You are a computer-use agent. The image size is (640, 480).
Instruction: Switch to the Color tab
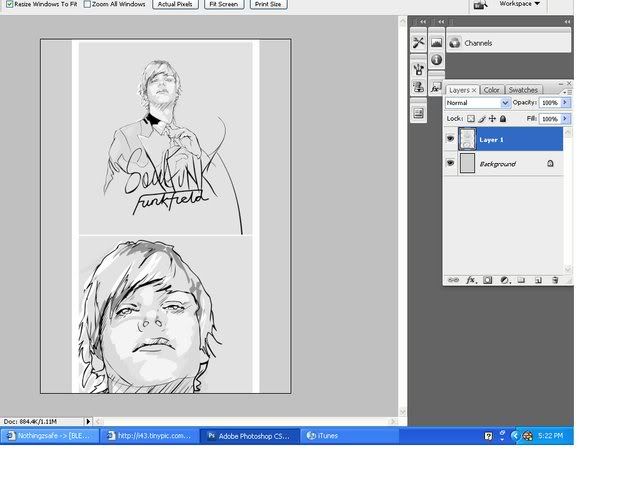point(492,90)
